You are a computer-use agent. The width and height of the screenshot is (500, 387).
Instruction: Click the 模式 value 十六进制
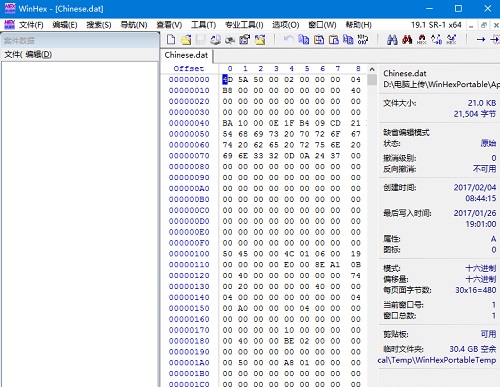(x=481, y=268)
